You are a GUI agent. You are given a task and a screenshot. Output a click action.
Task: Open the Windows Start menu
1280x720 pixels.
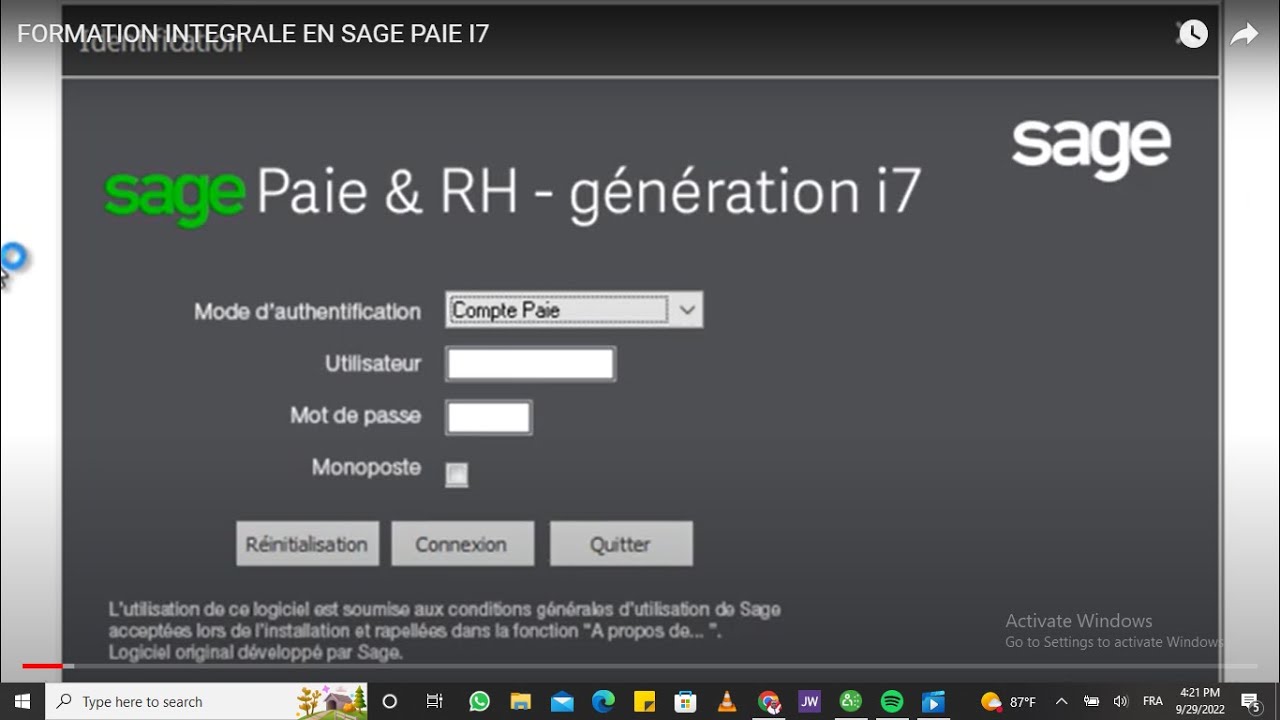tap(22, 701)
